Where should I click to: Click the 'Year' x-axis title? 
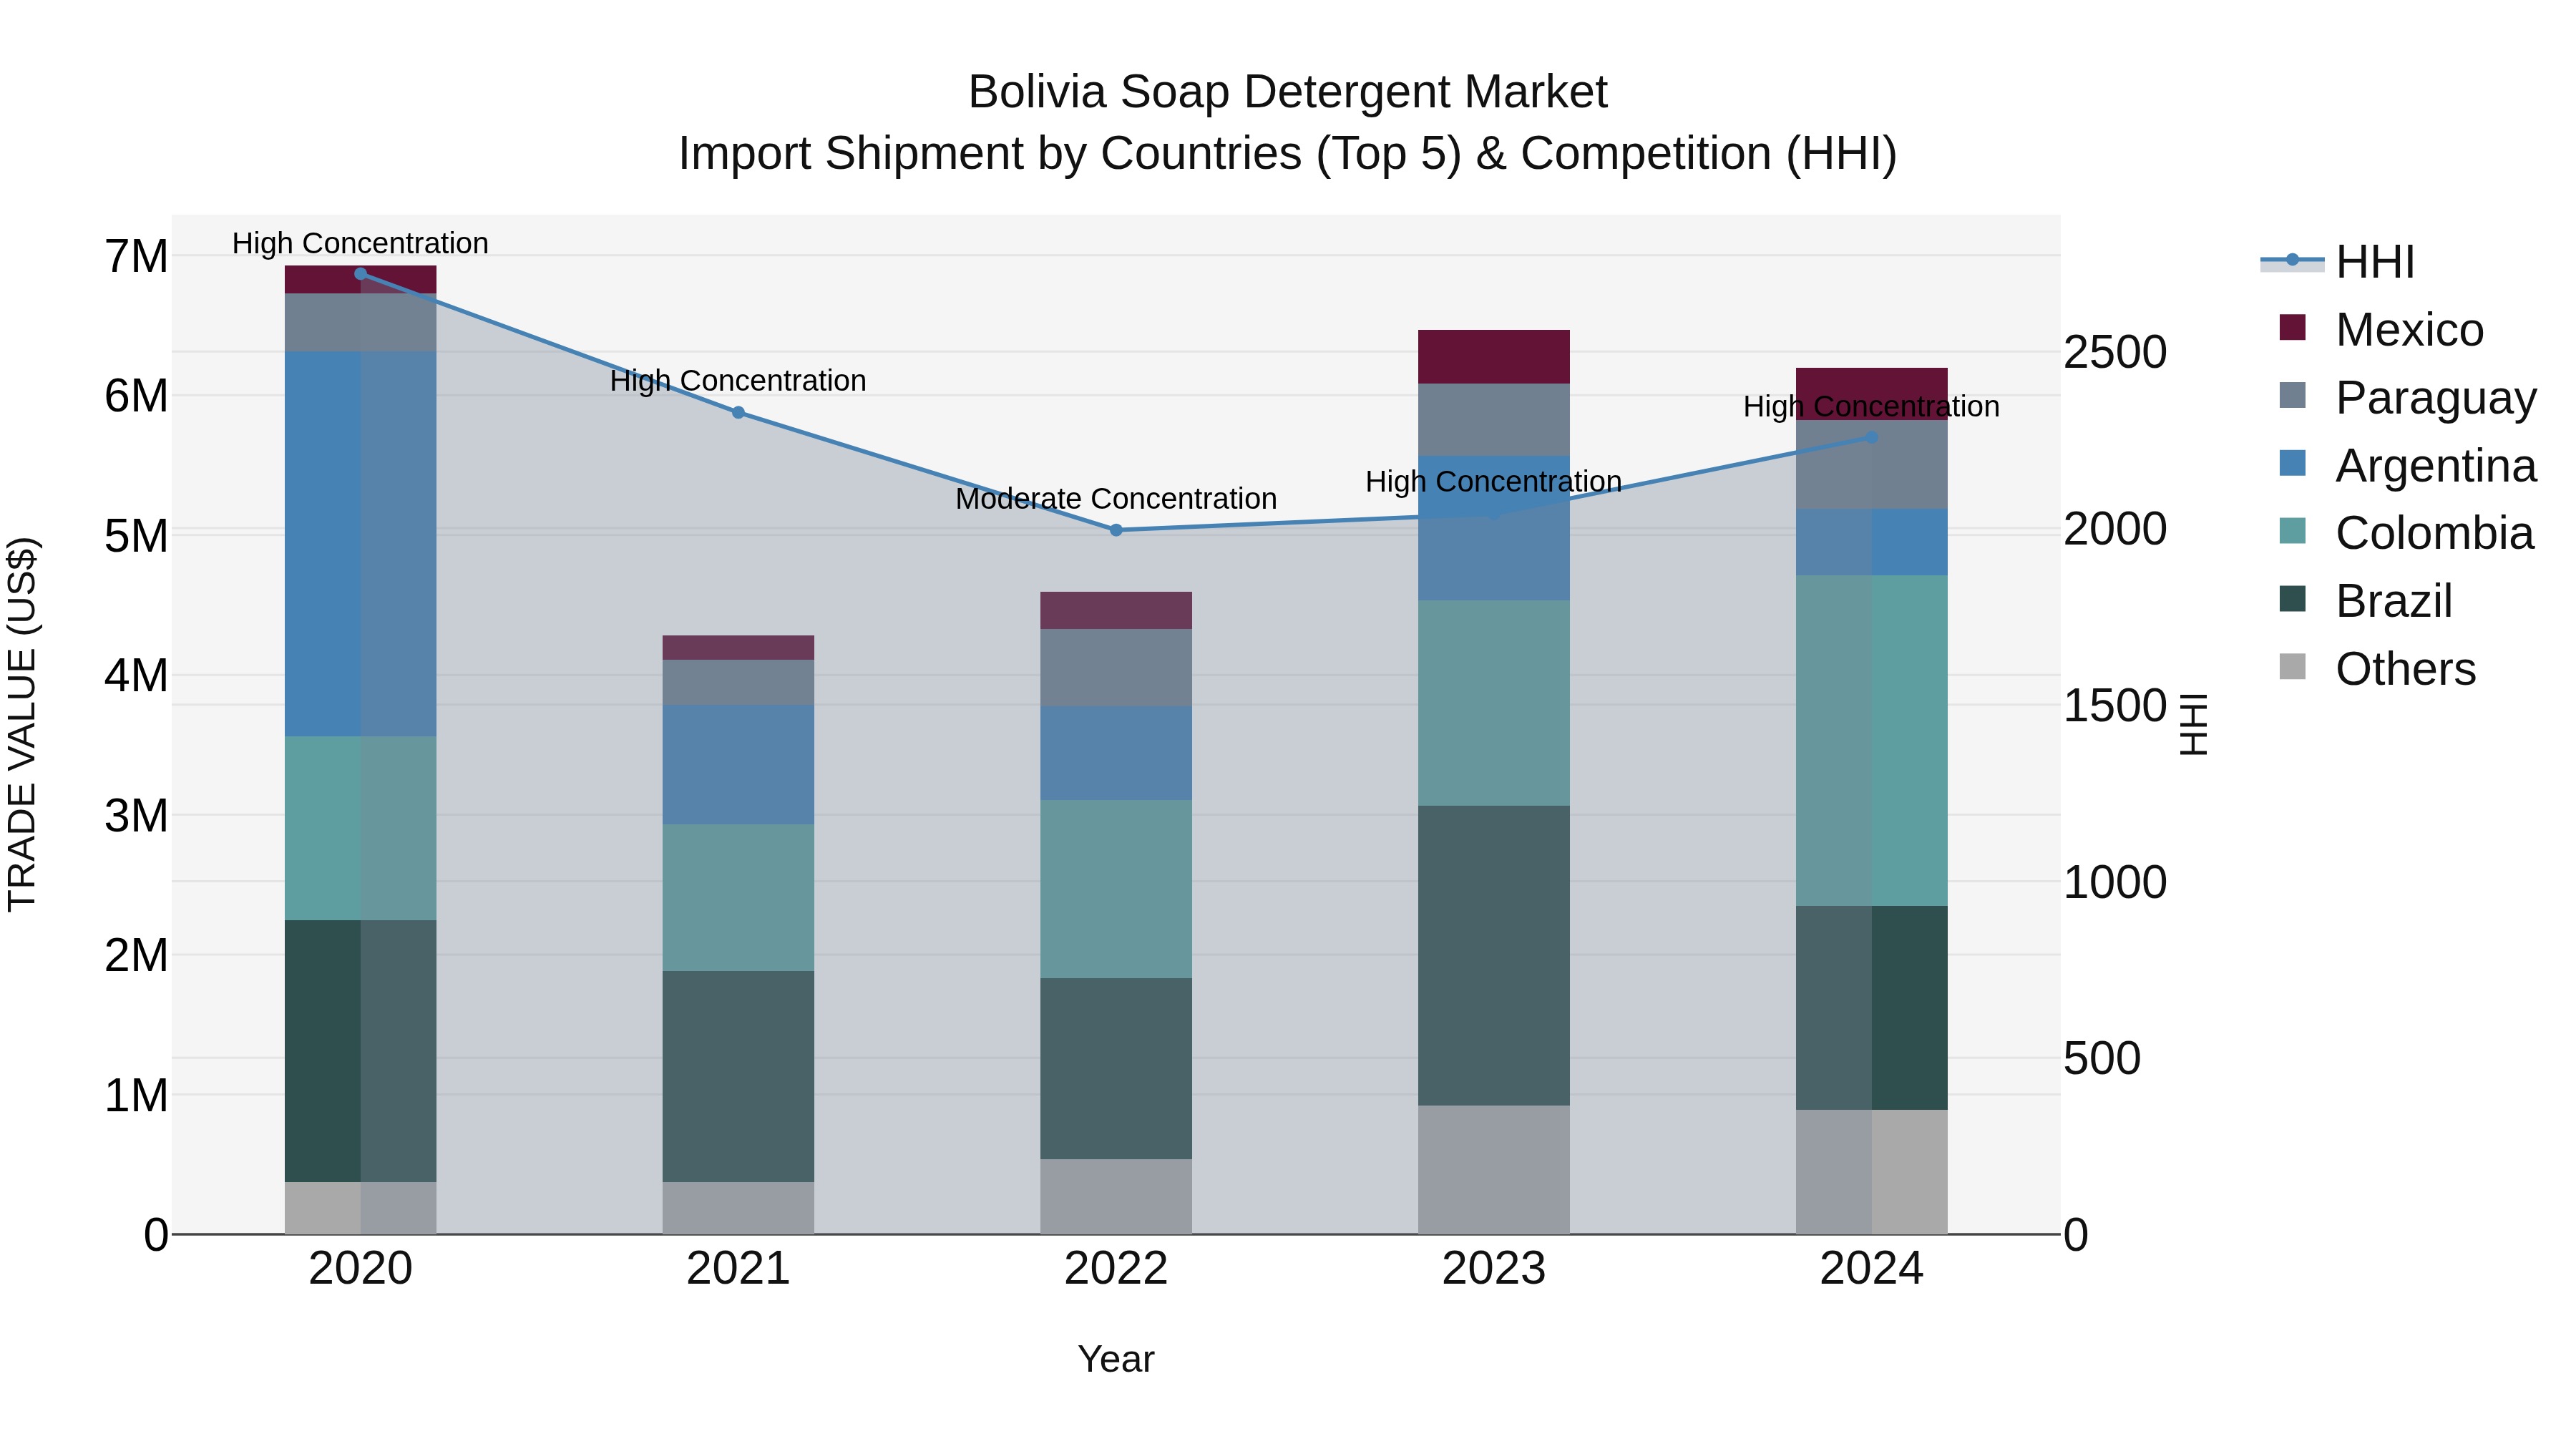click(x=1116, y=1359)
